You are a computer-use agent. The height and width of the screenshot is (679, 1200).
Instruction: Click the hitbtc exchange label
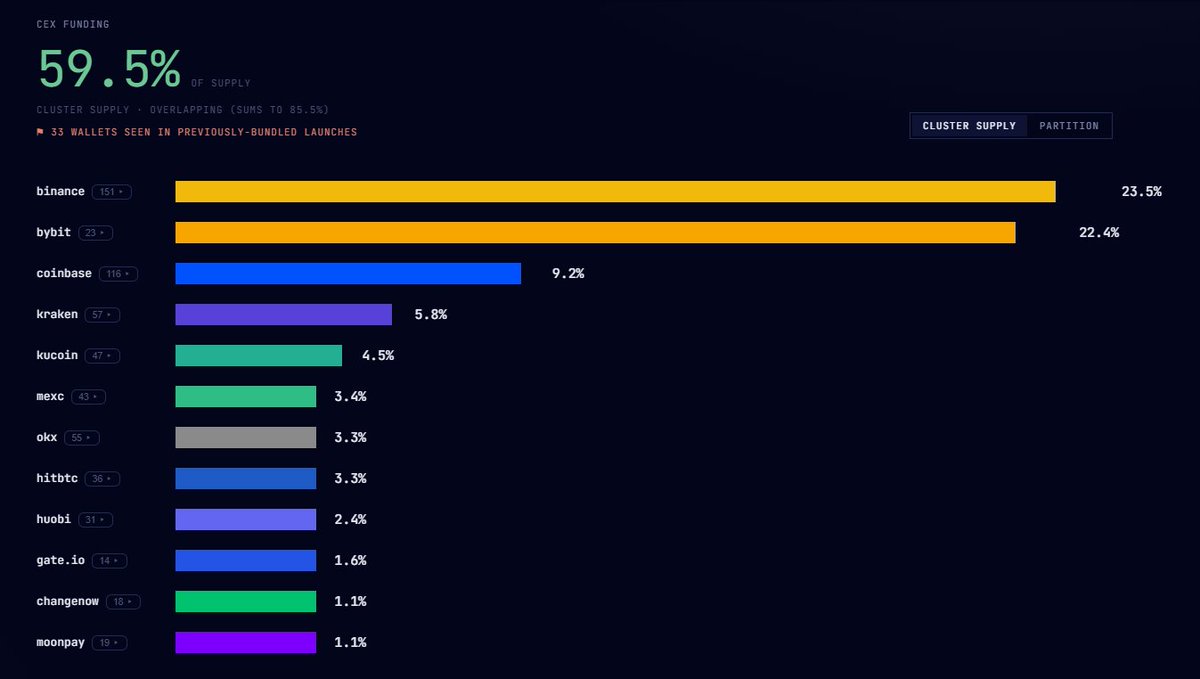pyautogui.click(x=57, y=478)
